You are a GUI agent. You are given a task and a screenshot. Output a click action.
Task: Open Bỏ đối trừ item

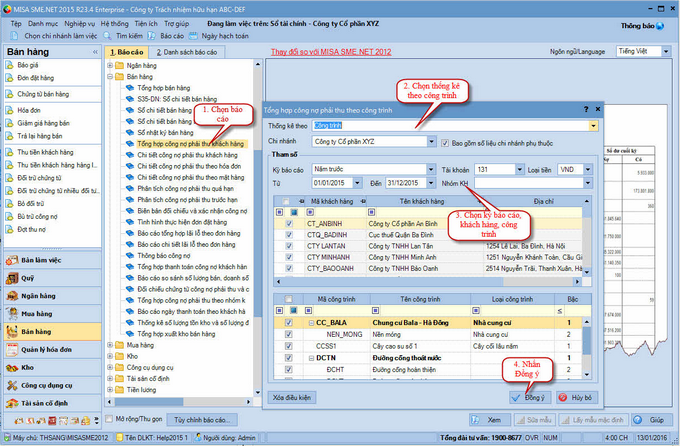tap(30, 203)
